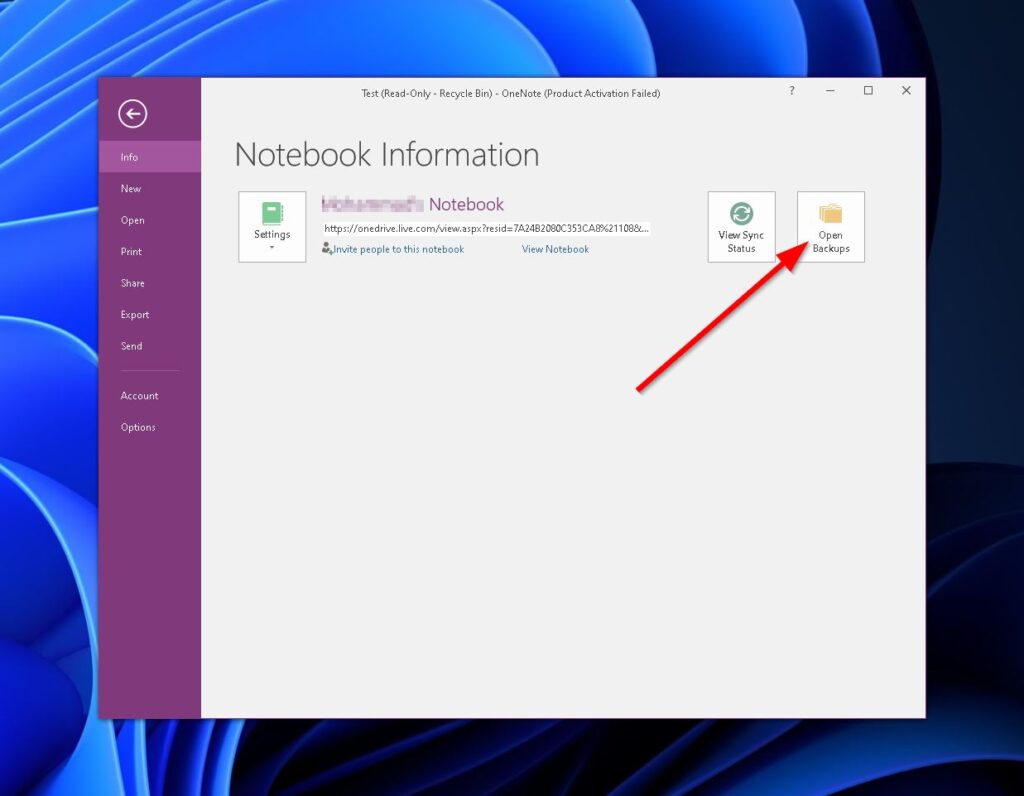Viewport: 1024px width, 796px height.
Task: Open OneNote Options
Action: tap(138, 427)
